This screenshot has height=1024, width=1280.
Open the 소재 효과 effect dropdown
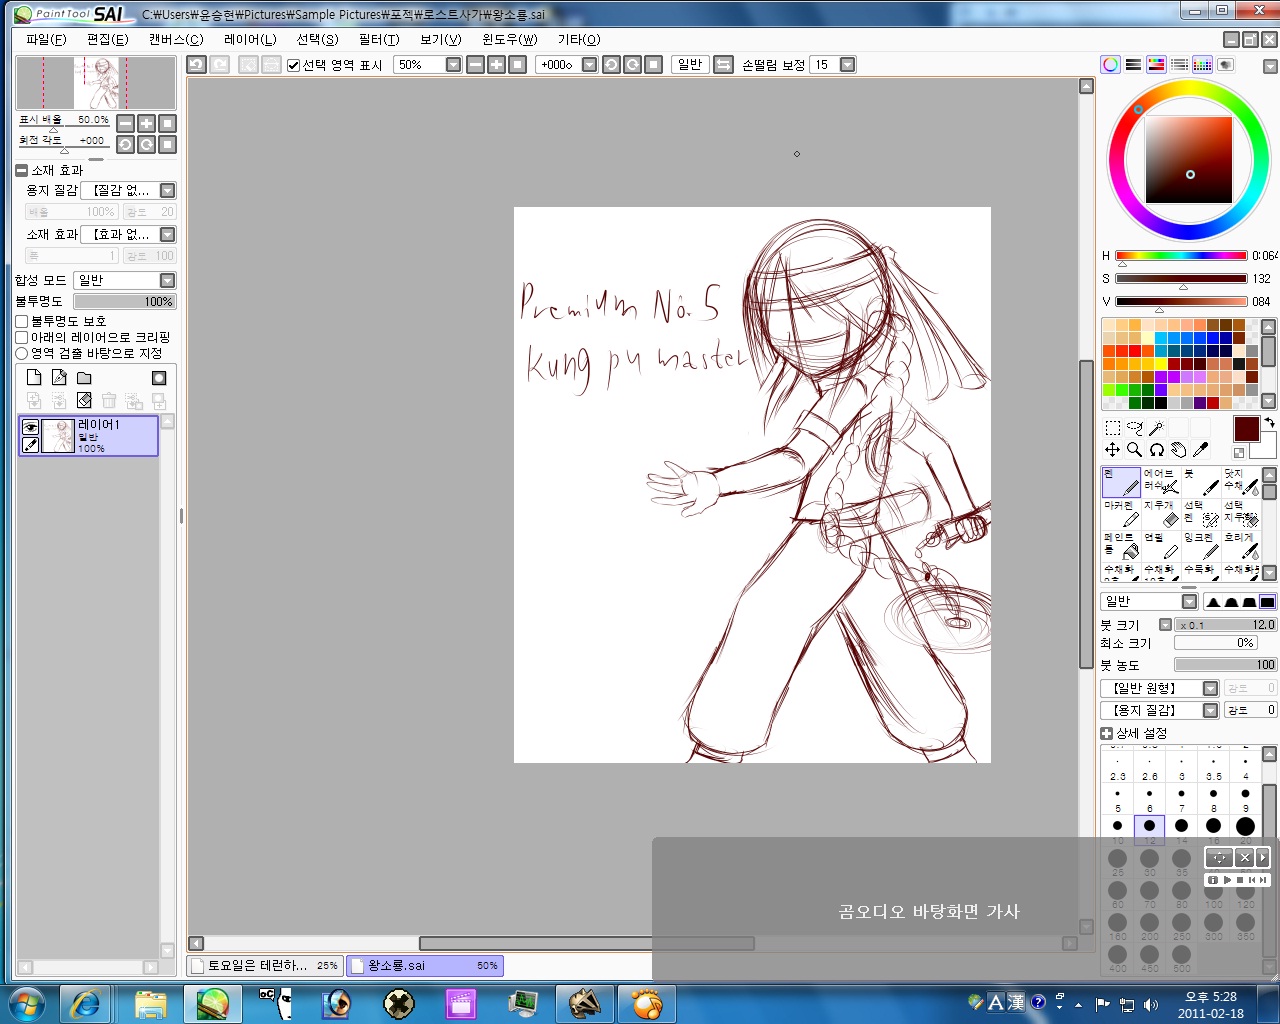(168, 234)
